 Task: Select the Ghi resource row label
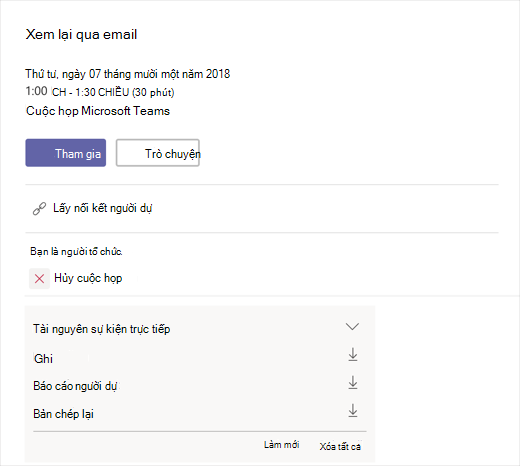(x=43, y=359)
